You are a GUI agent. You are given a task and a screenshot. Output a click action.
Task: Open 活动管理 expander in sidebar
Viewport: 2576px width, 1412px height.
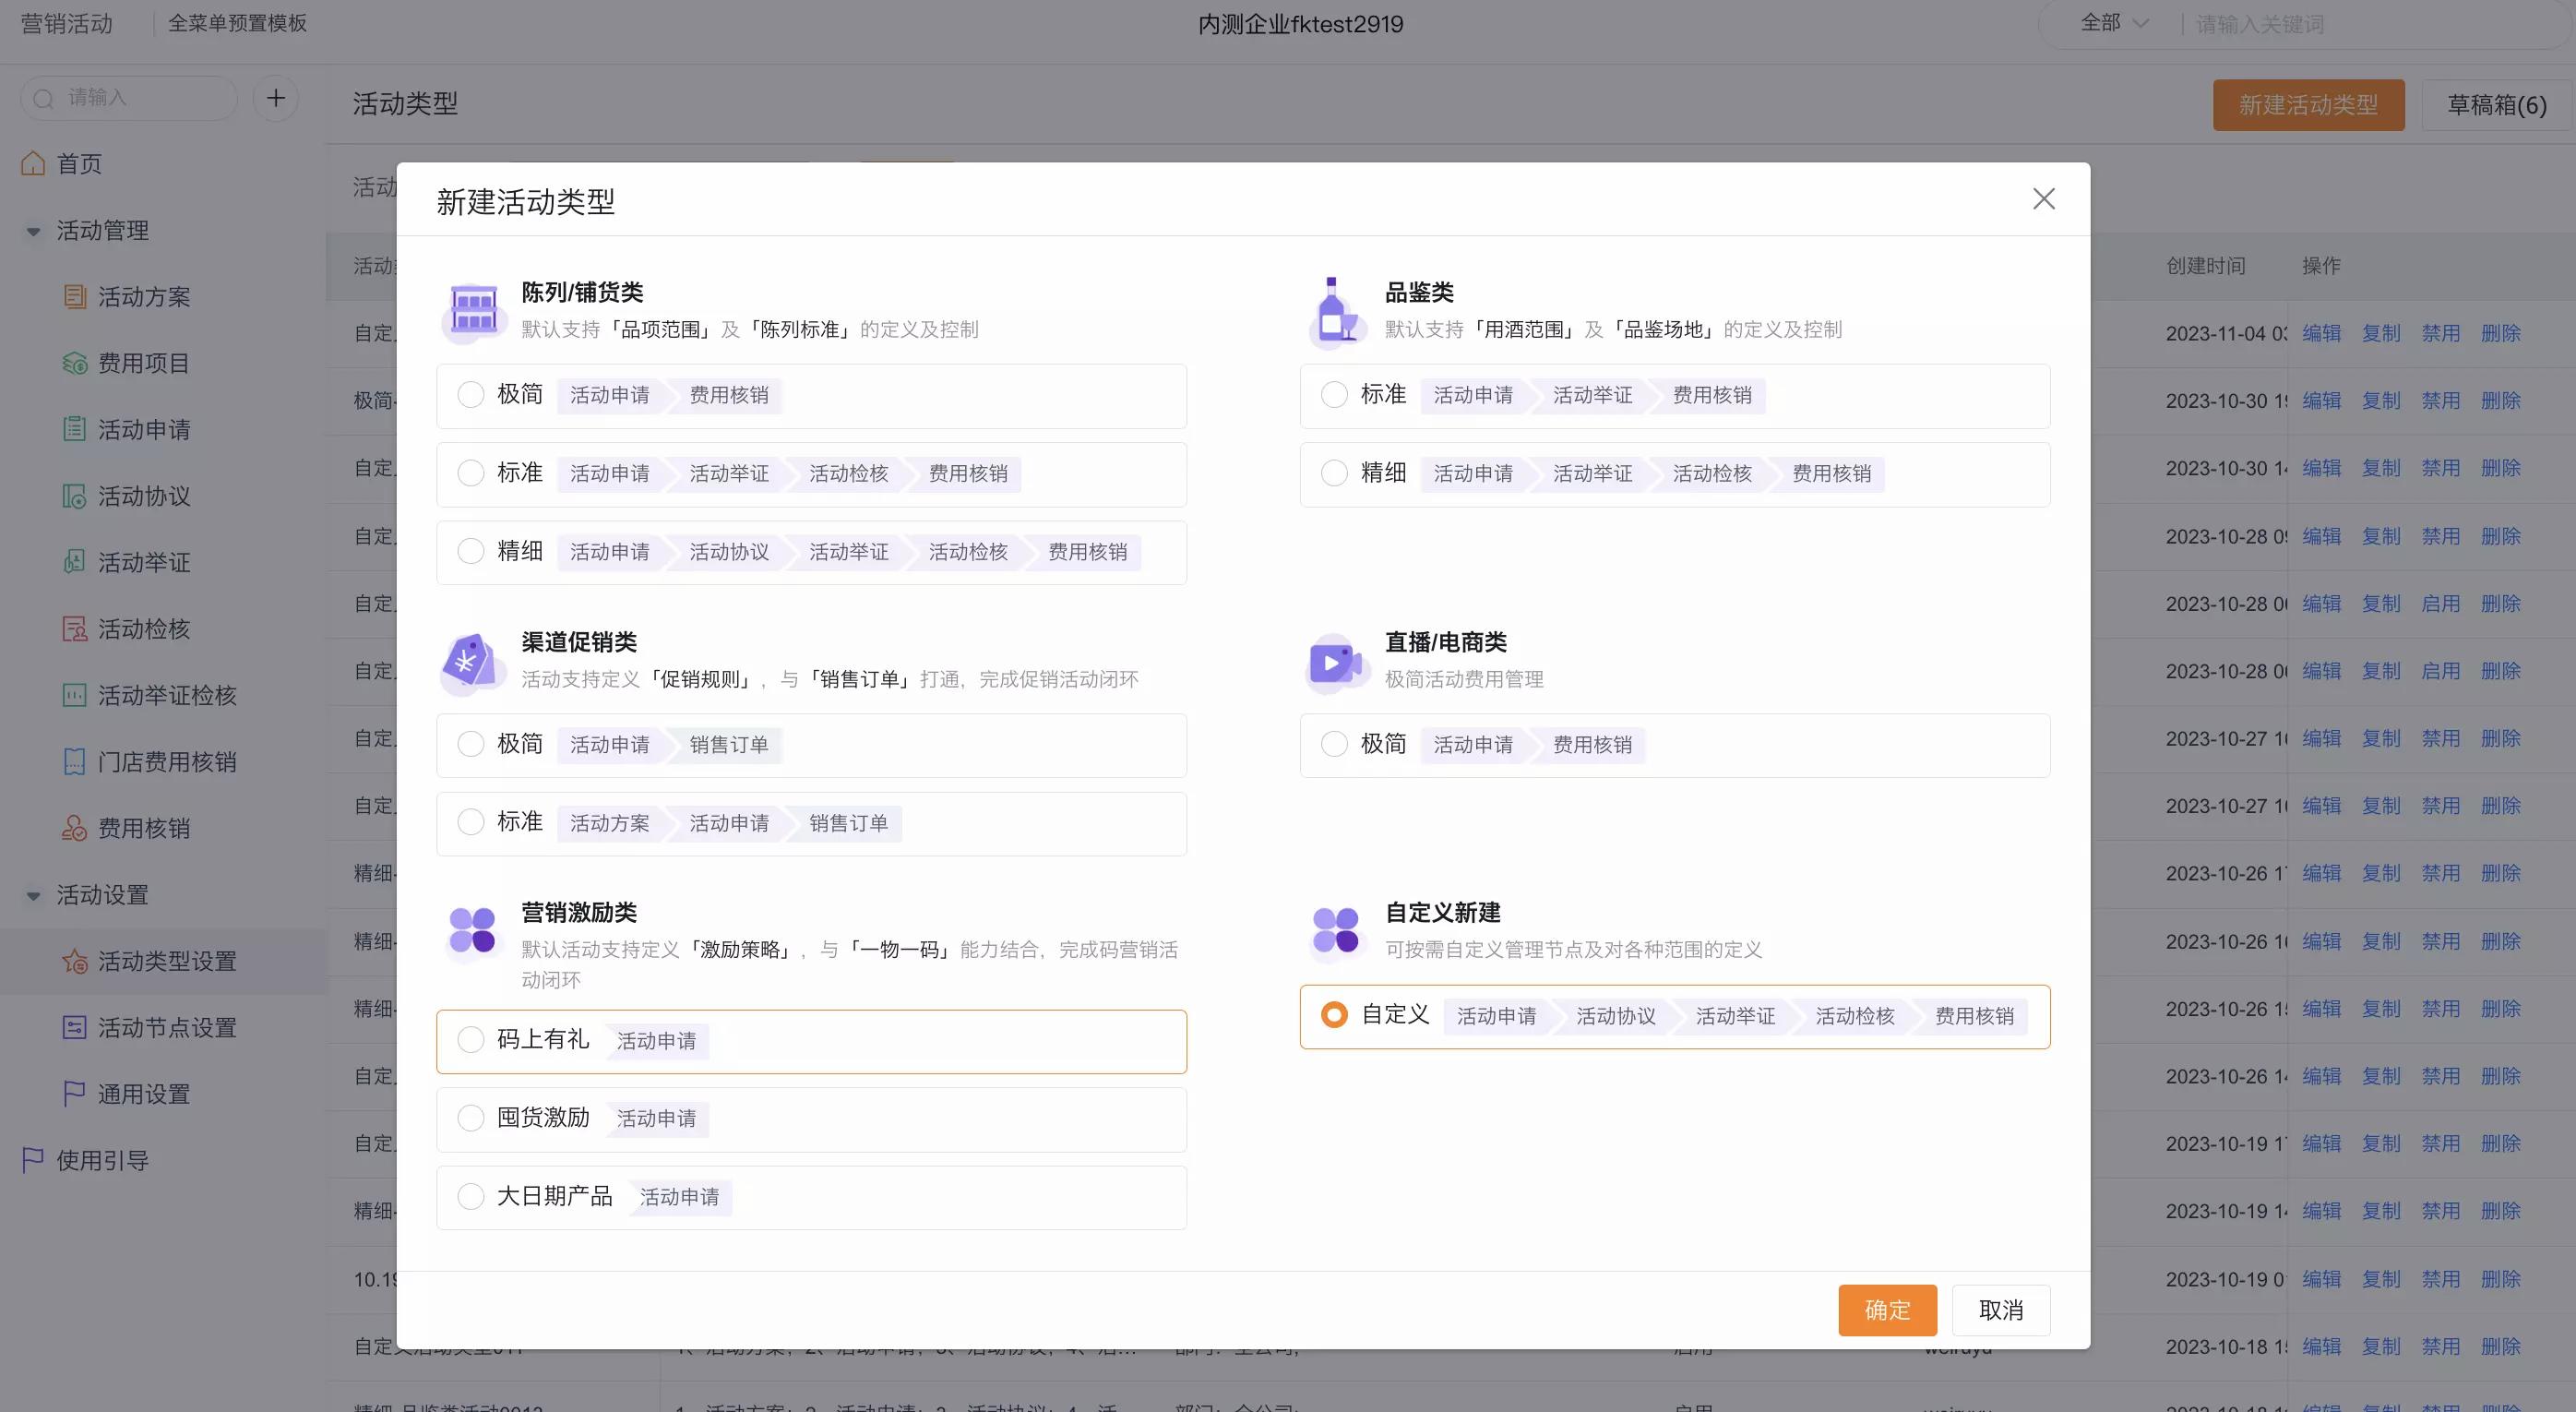coord(30,232)
